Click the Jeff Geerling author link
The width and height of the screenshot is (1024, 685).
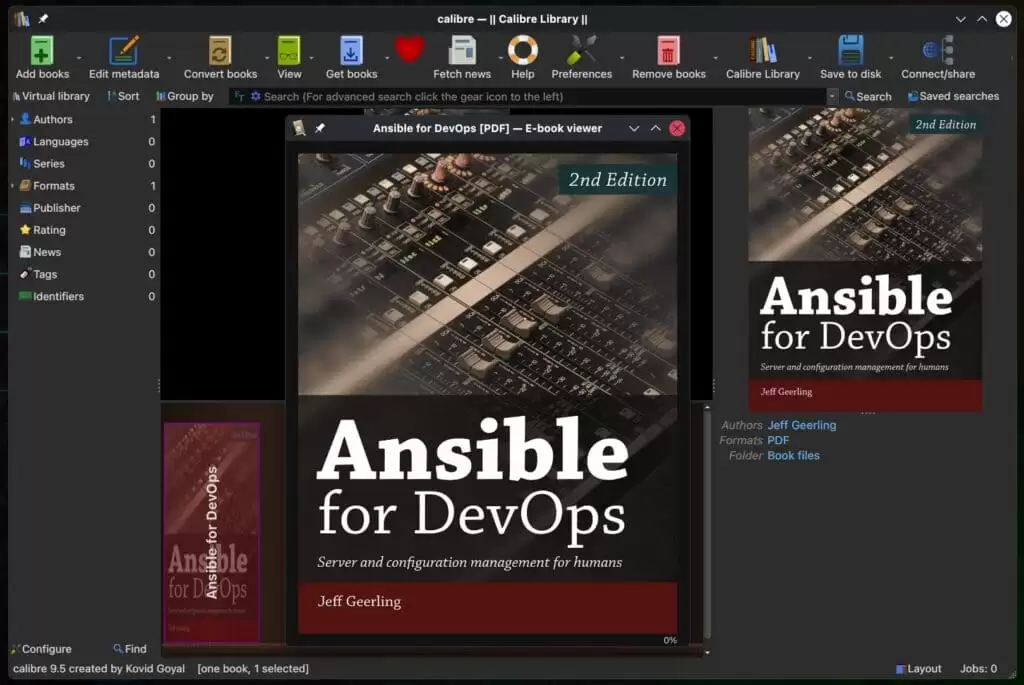point(801,425)
